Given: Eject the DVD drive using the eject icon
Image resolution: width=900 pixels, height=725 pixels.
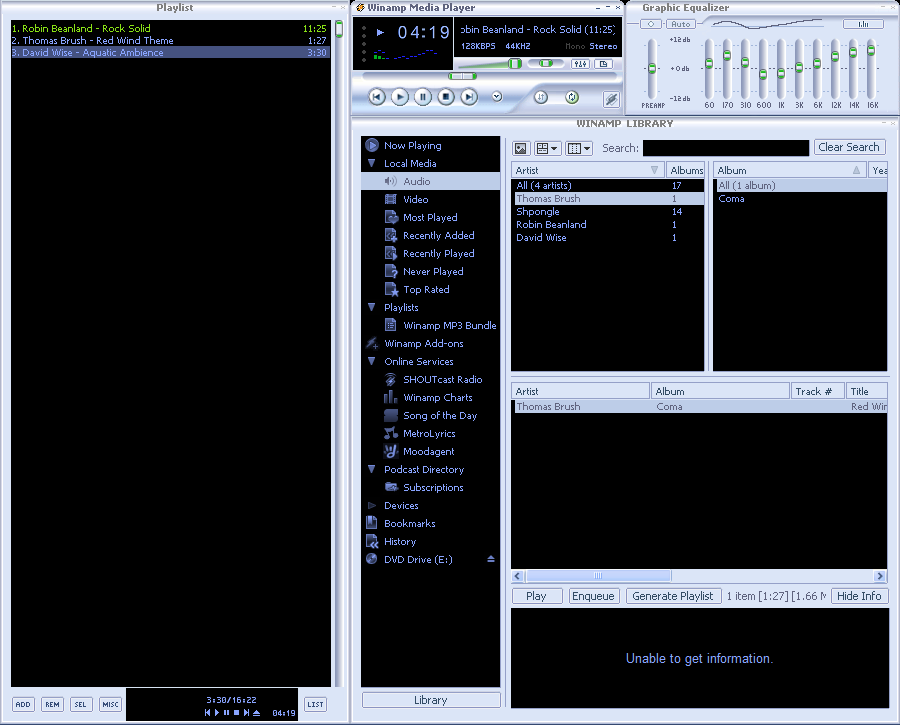Looking at the screenshot, I should pos(489,559).
